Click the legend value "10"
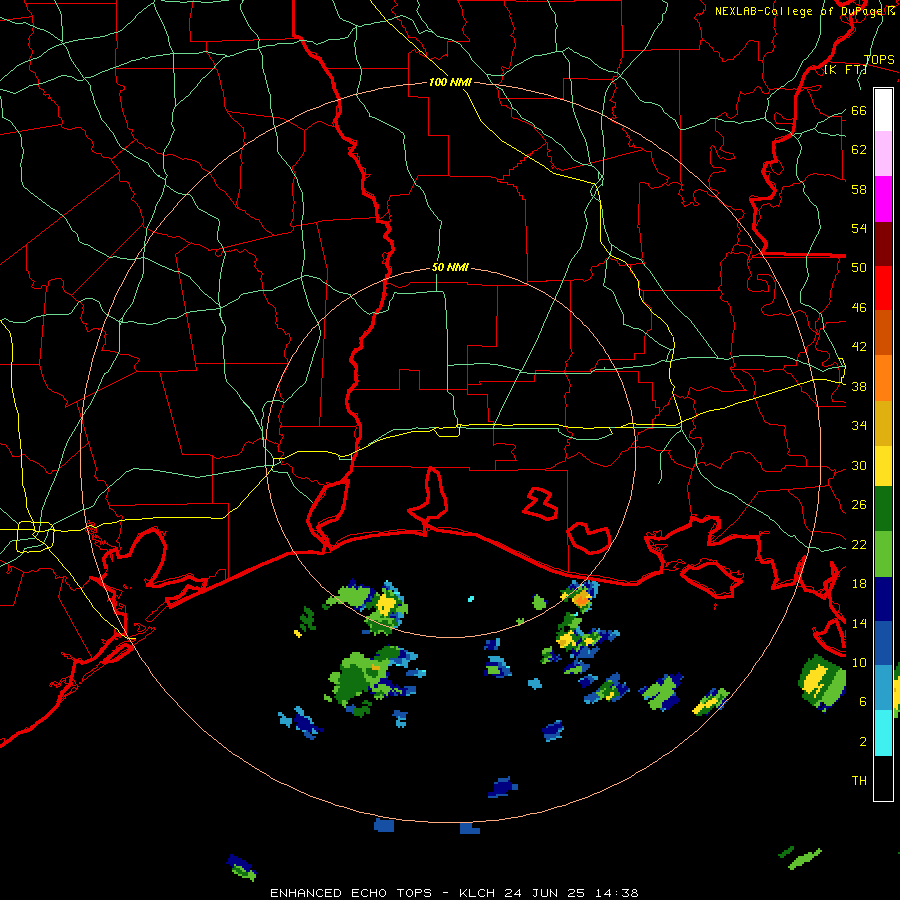The image size is (900, 900). click(x=859, y=662)
